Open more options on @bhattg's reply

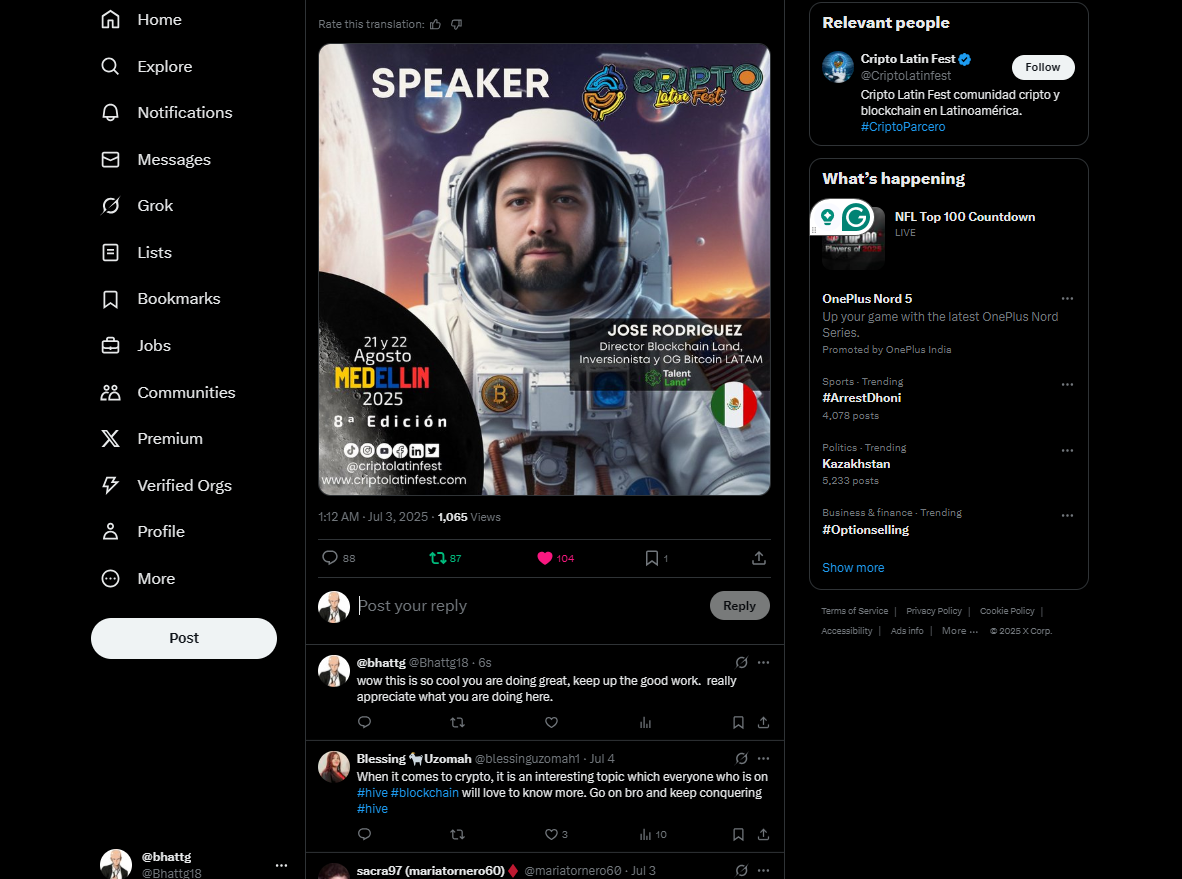[764, 663]
